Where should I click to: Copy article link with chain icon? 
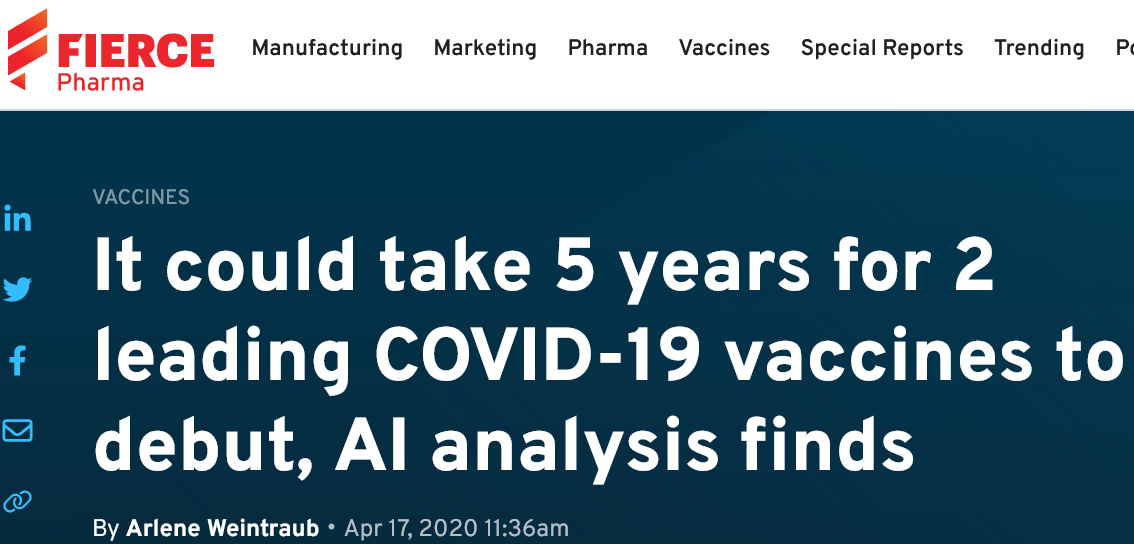[17, 501]
